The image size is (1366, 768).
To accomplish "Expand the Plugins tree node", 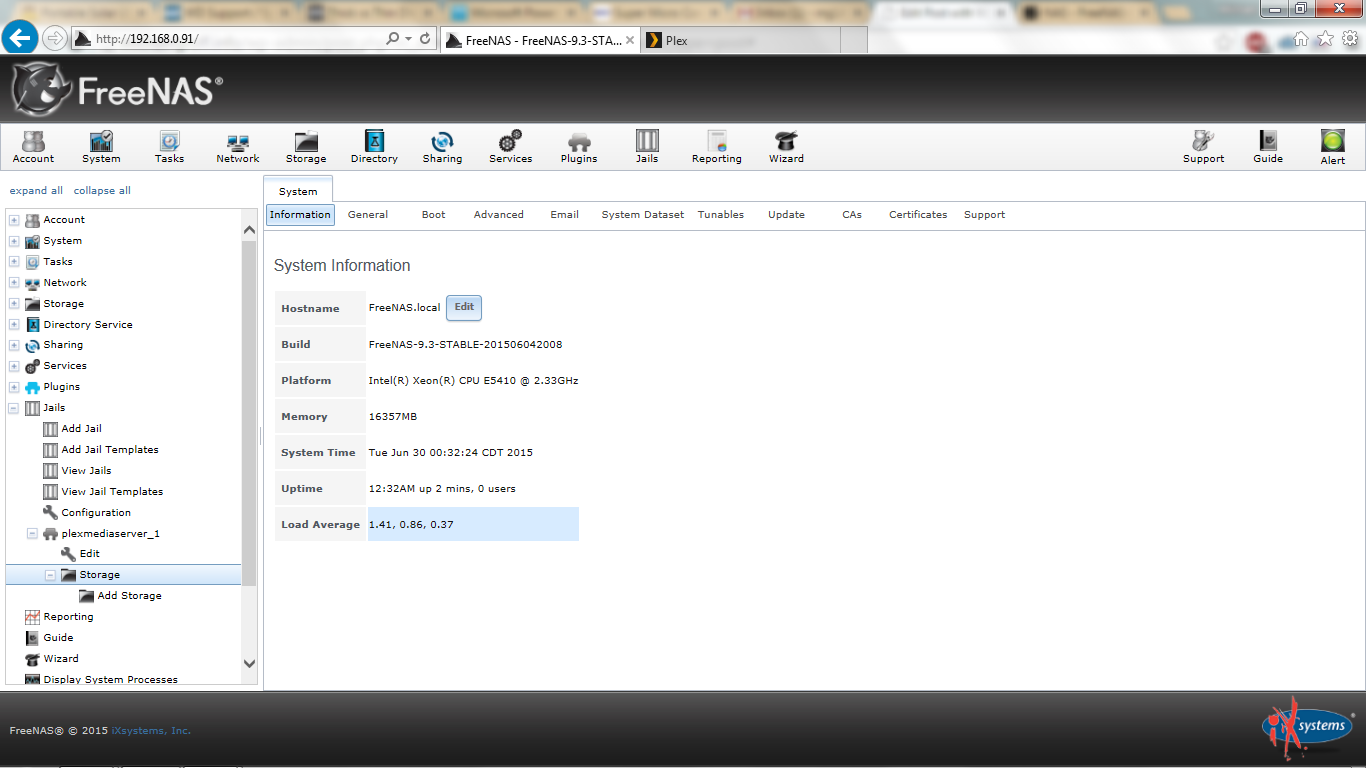I will (x=14, y=387).
